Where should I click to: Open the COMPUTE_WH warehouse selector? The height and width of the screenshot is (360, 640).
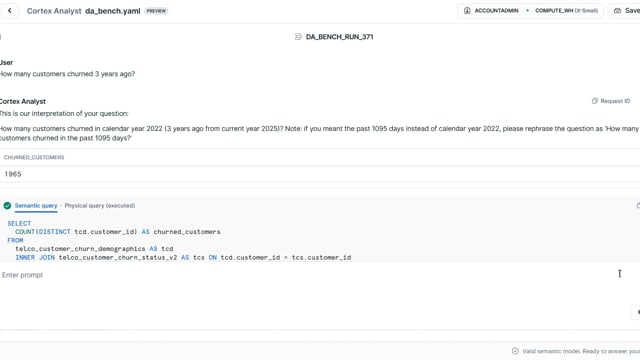pos(567,11)
